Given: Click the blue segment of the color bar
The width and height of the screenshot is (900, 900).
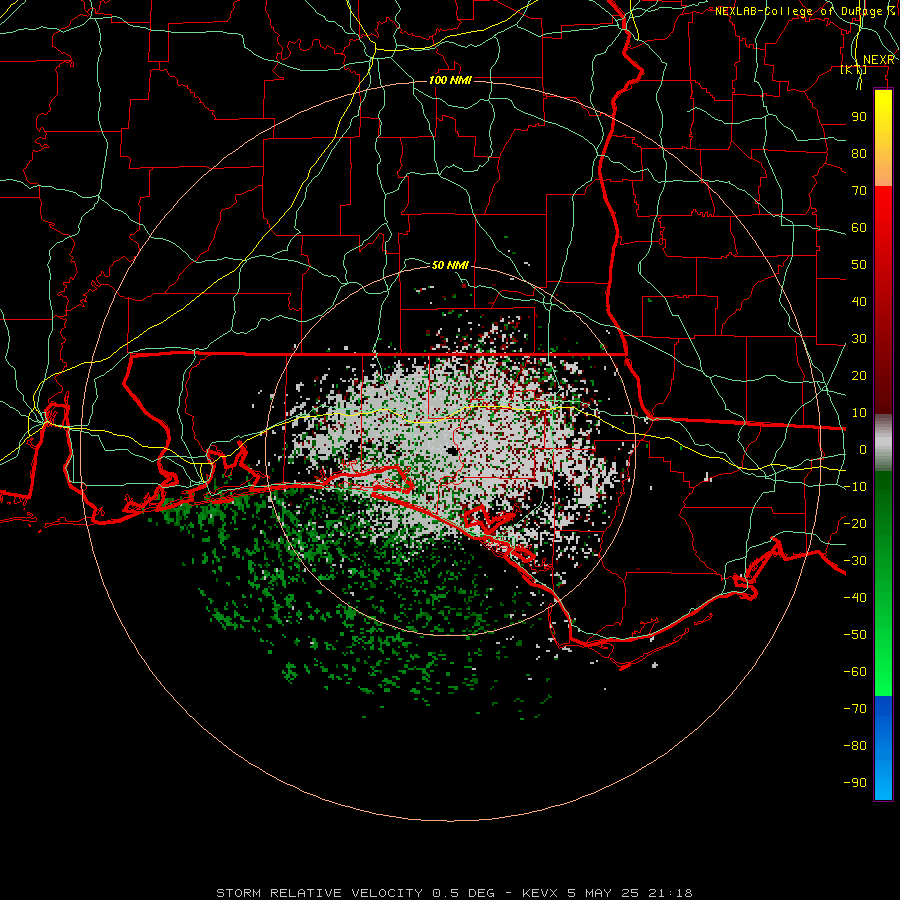Looking at the screenshot, I should 883,747.
